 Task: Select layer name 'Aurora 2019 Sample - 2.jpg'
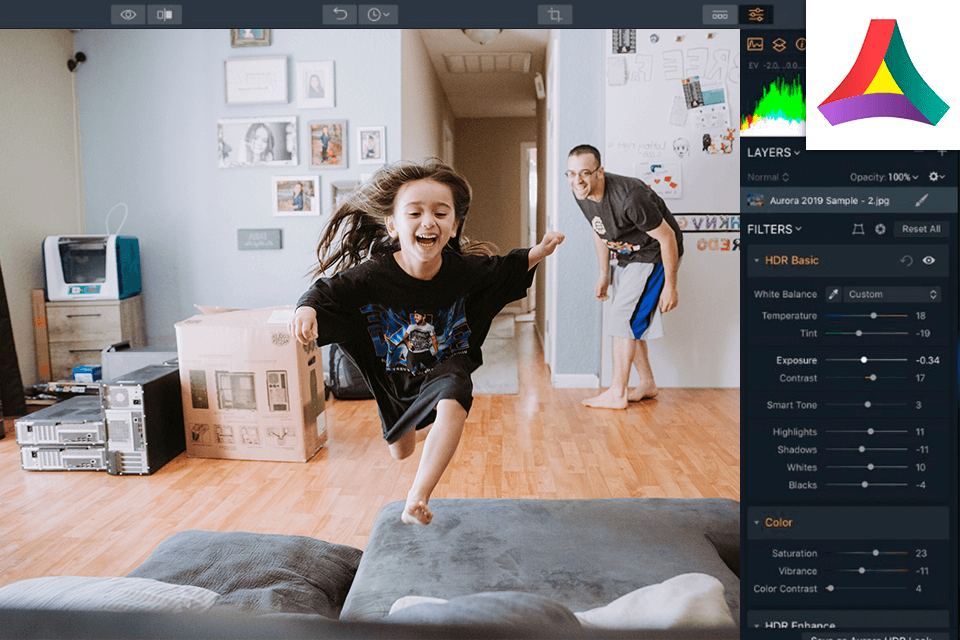click(829, 200)
